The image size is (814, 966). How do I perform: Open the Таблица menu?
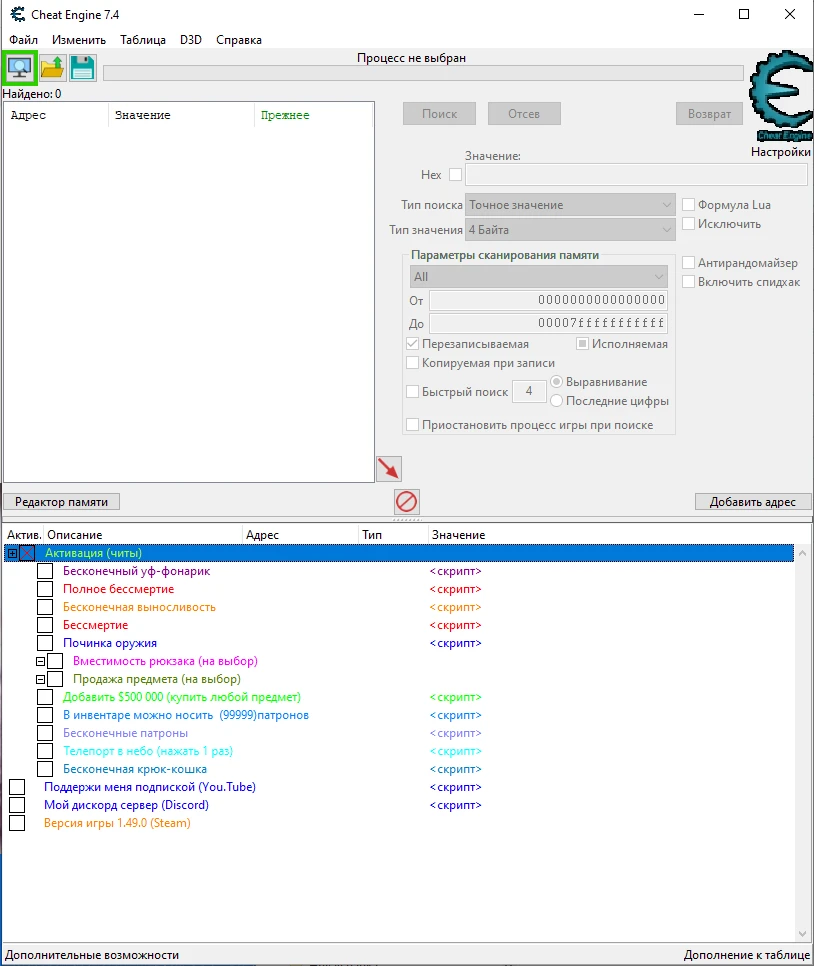[x=143, y=40]
